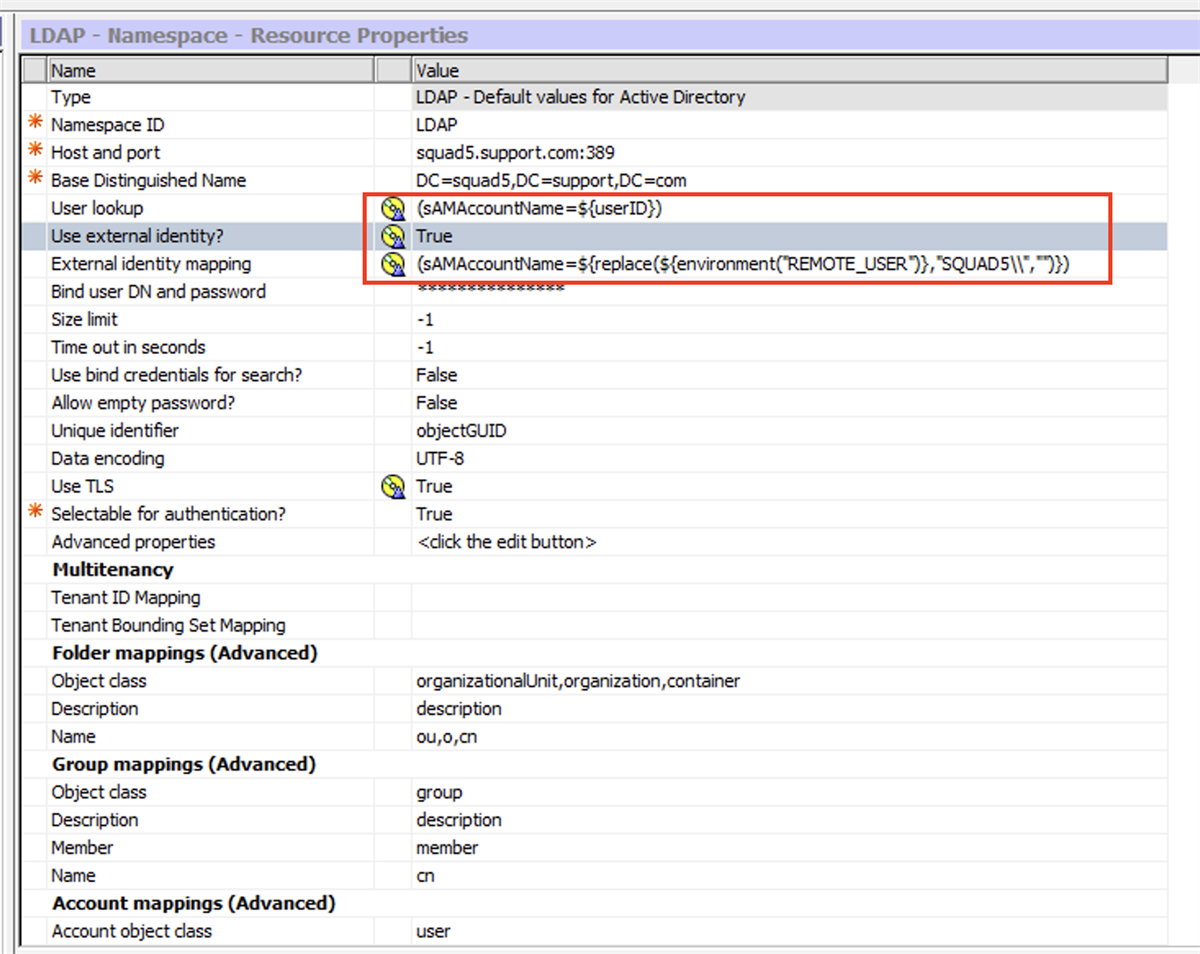Edit Group mappings Name value cn
Screen dimensions: 1200x954
point(425,876)
